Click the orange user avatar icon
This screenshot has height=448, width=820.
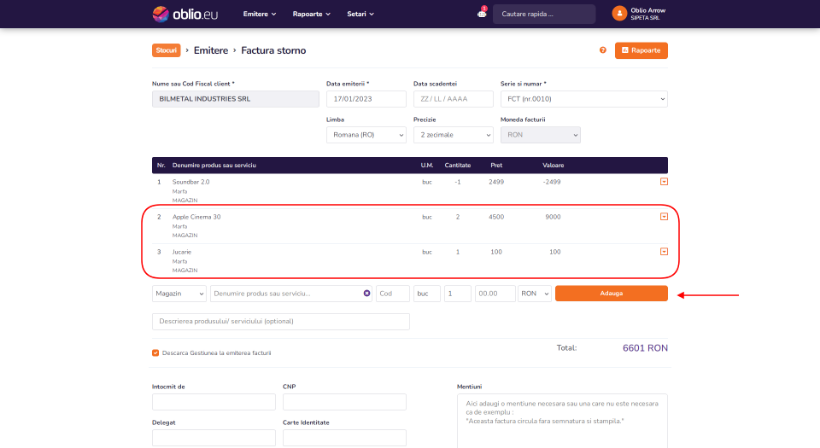[x=619, y=14]
